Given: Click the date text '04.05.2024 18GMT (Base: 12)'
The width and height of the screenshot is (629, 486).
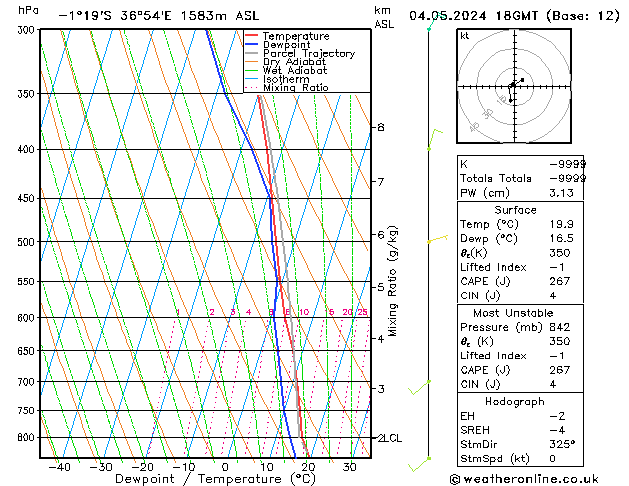Looking at the screenshot, I should pos(514,16).
